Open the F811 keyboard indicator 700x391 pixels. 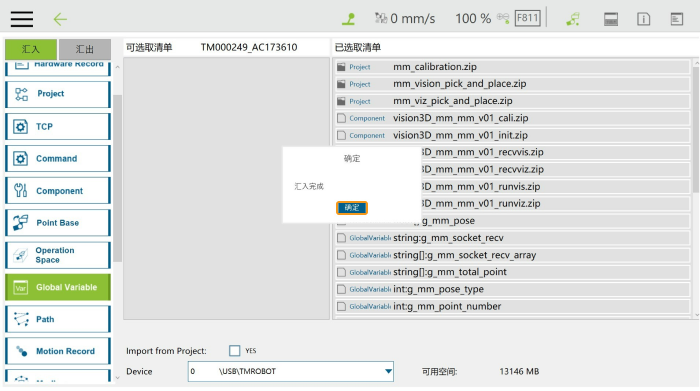pos(527,18)
